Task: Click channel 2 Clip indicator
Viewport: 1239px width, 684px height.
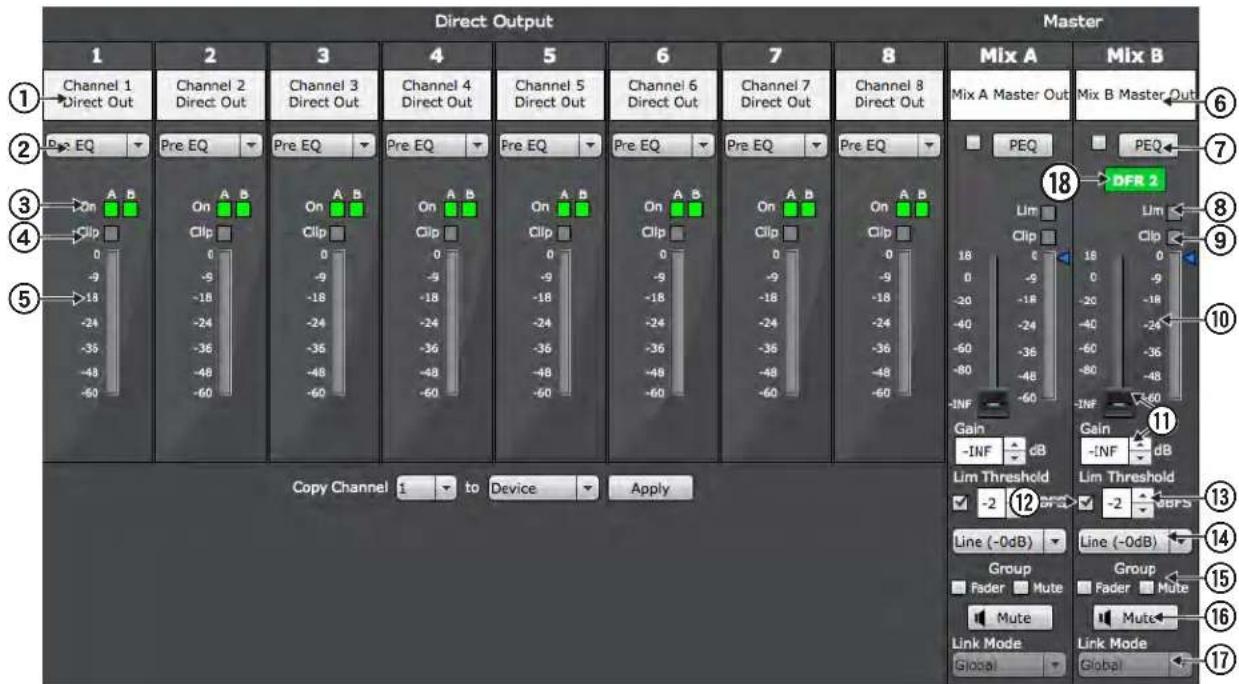Action: point(224,234)
